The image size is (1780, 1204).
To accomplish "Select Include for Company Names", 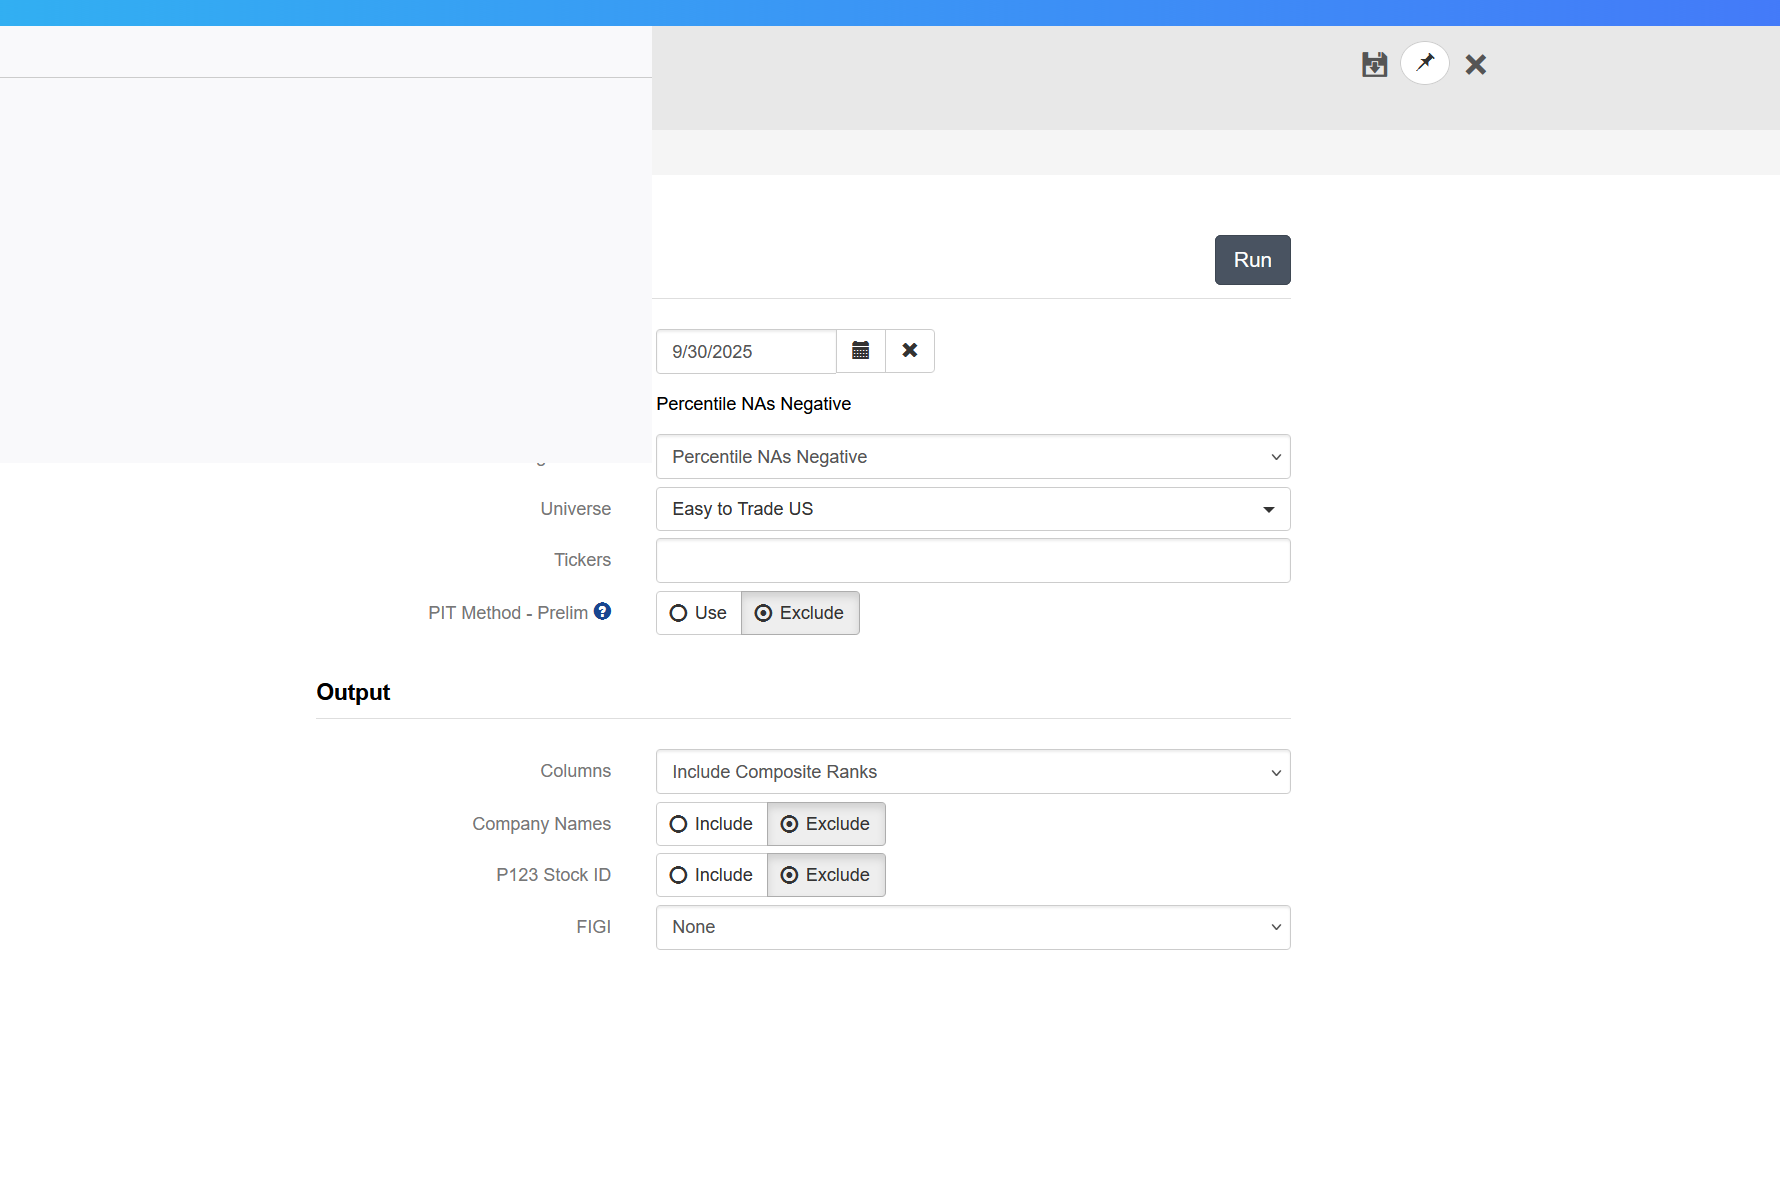I will click(x=711, y=824).
